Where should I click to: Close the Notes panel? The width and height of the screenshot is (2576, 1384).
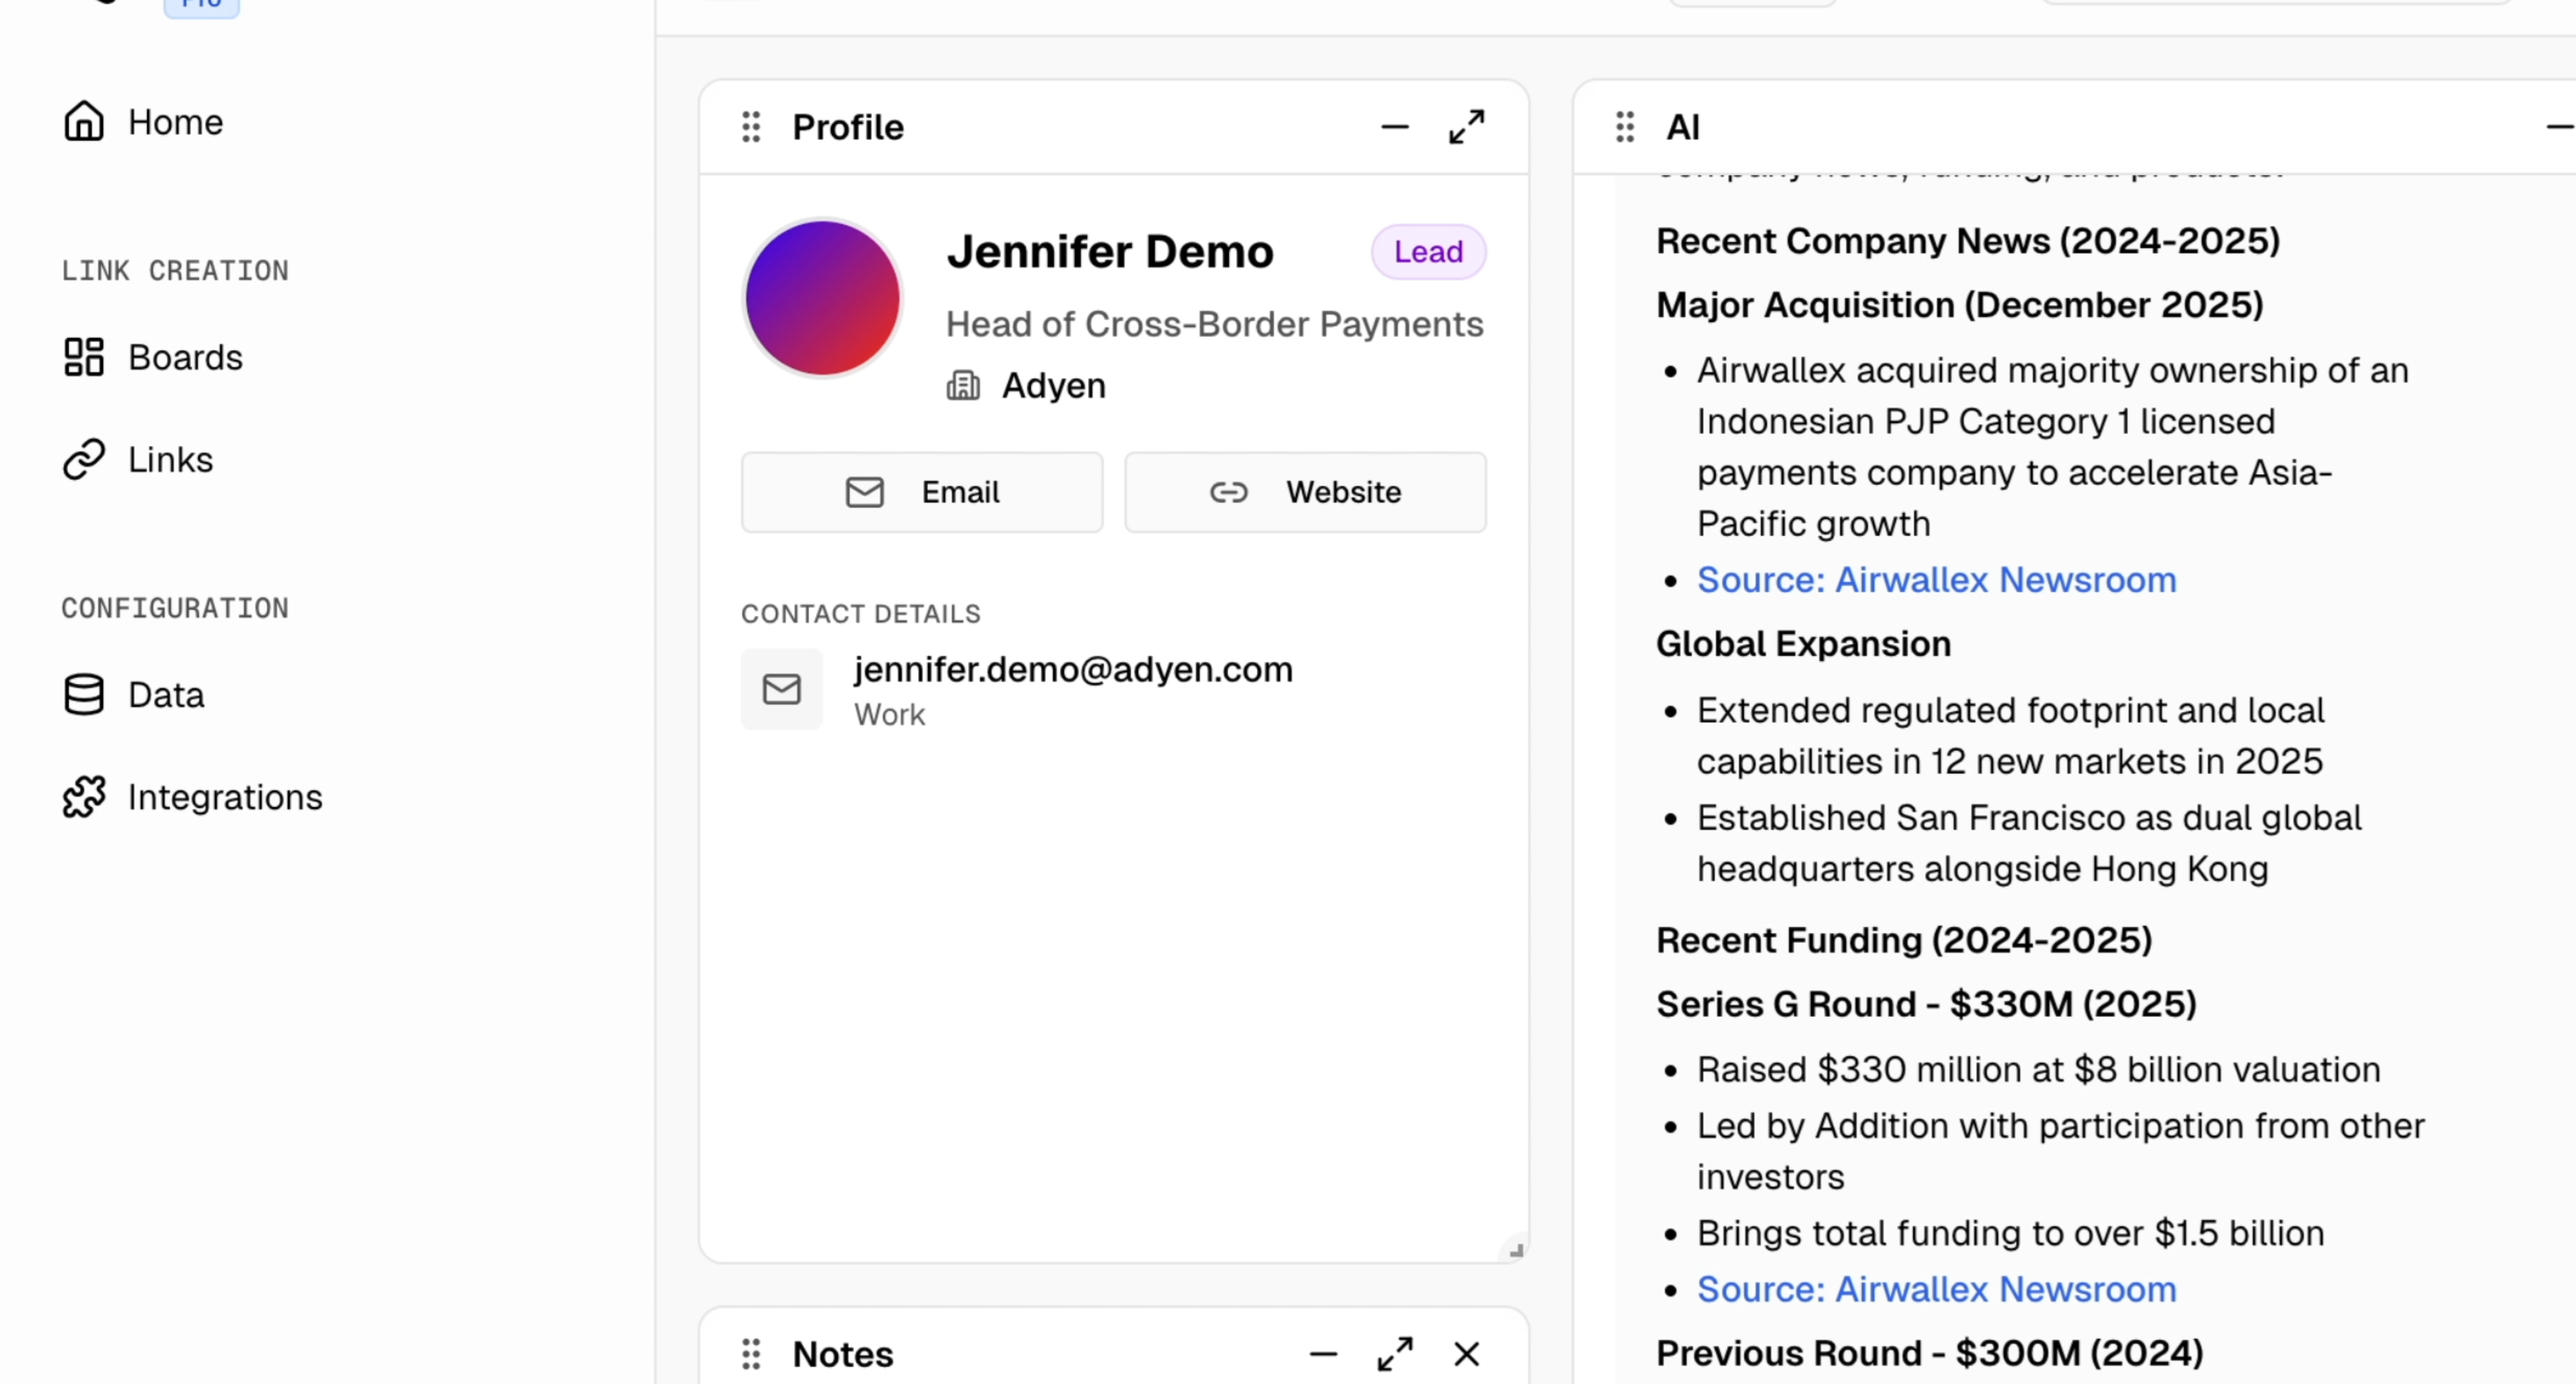click(x=1466, y=1354)
